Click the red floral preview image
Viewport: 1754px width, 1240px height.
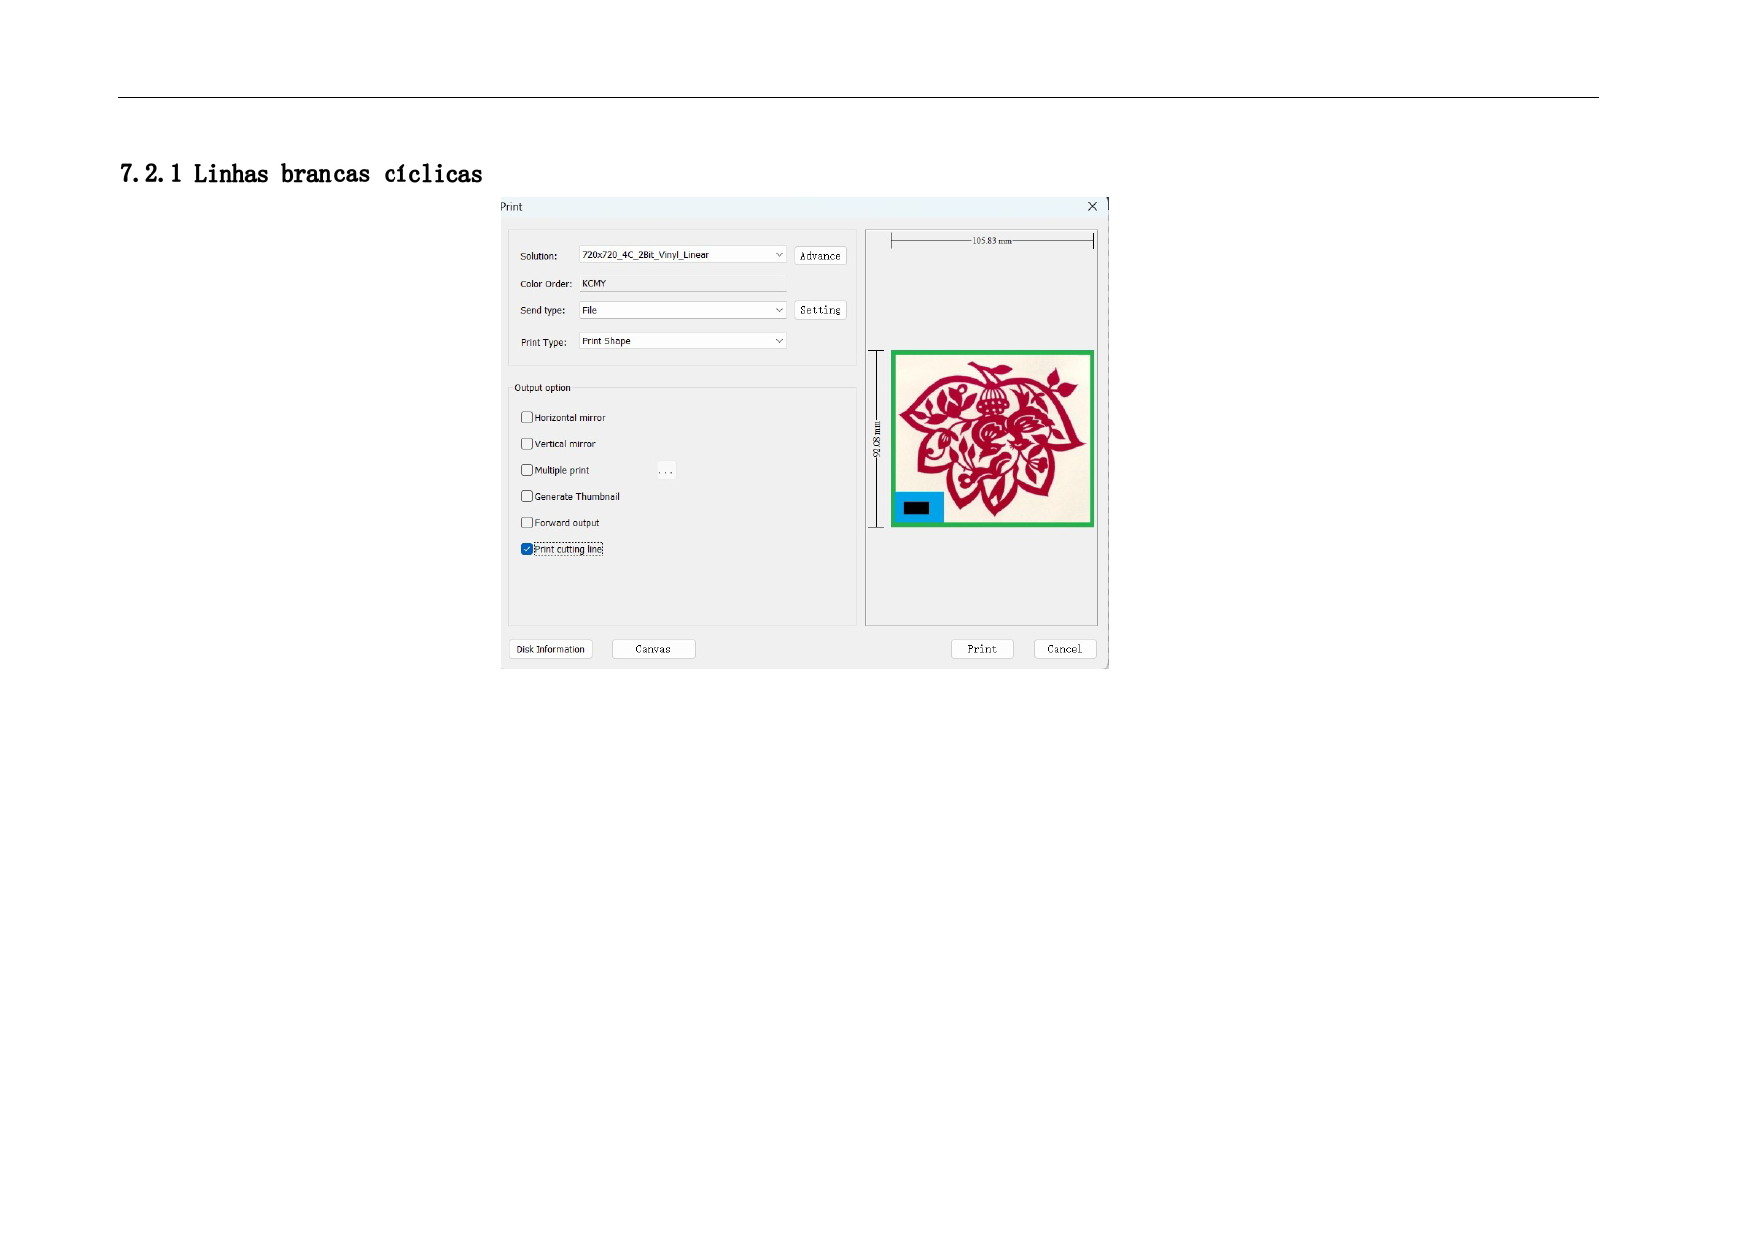point(992,430)
